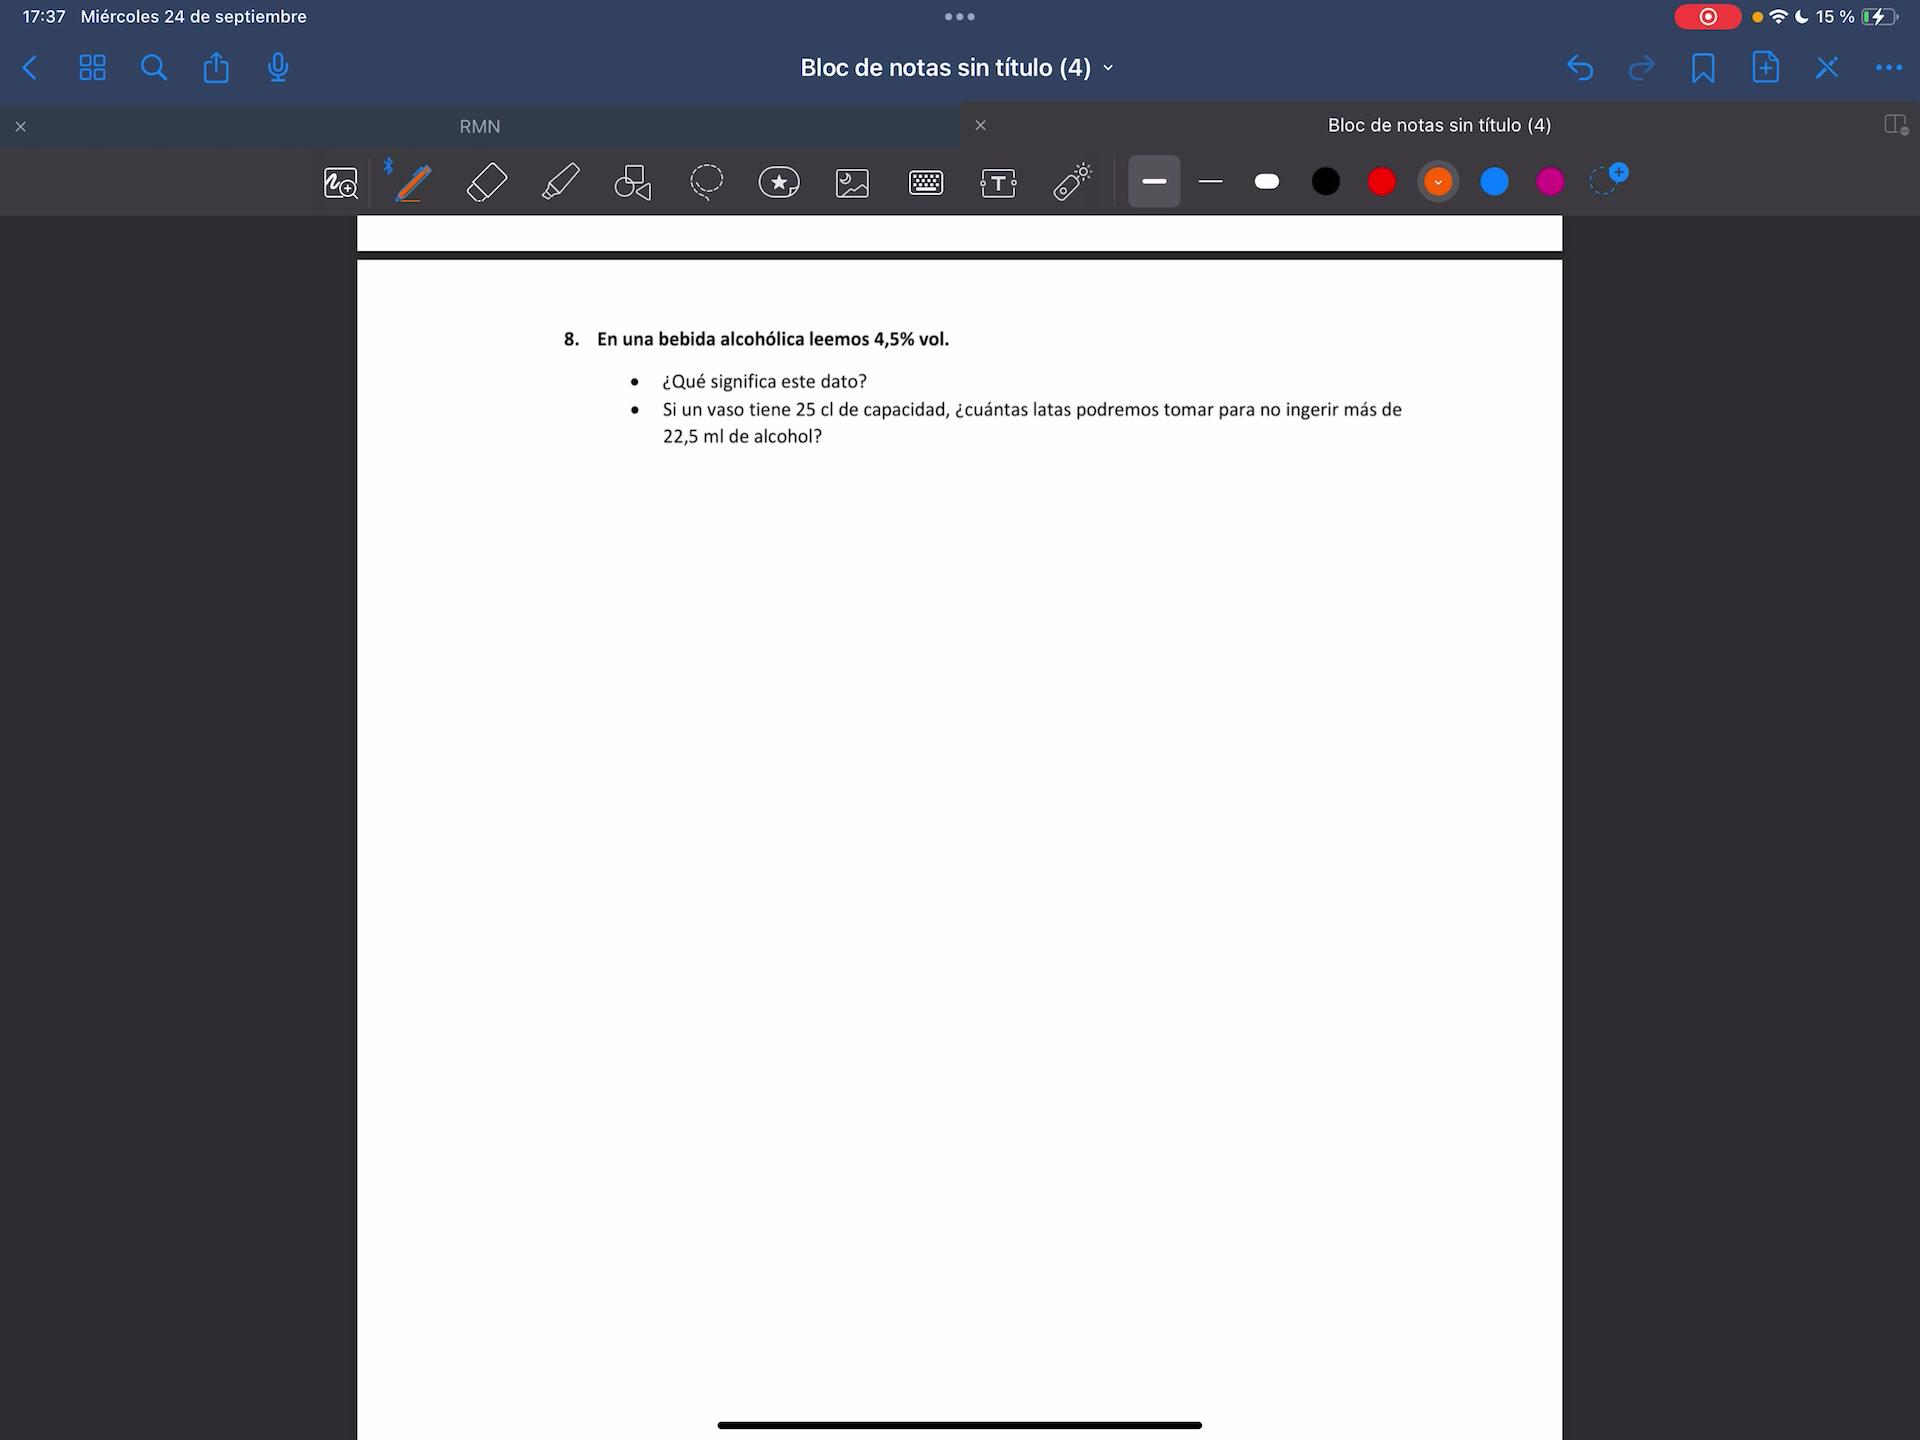Select the Eraser tool
The width and height of the screenshot is (1920, 1440).
click(x=487, y=182)
